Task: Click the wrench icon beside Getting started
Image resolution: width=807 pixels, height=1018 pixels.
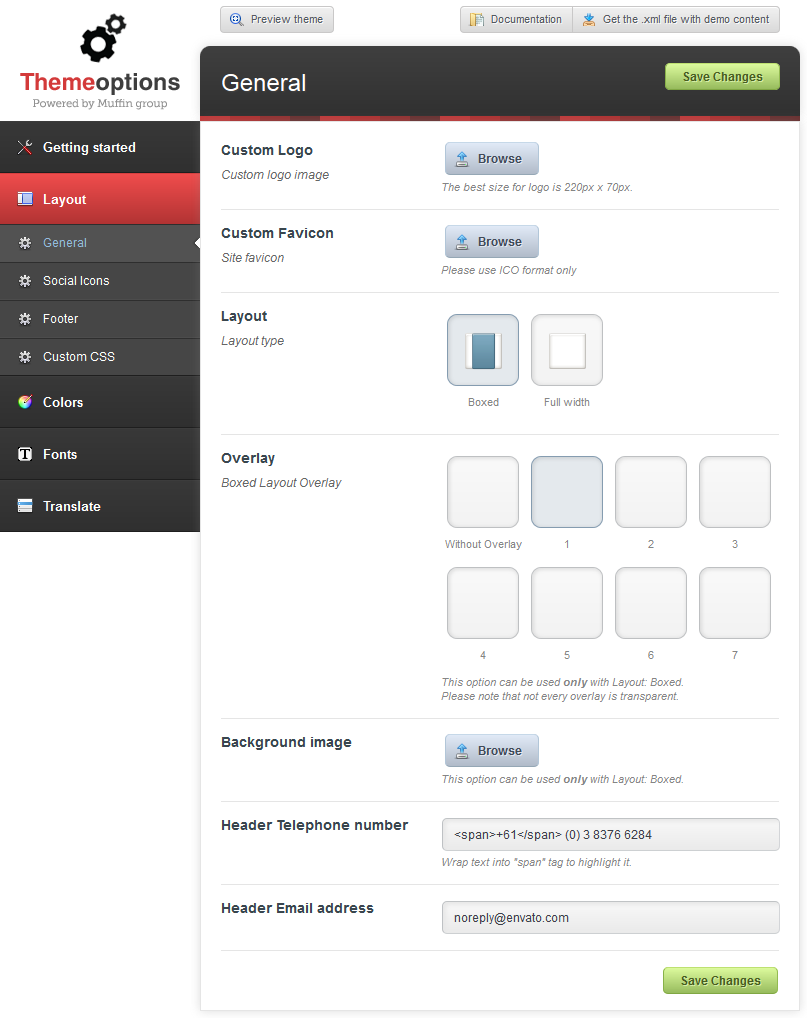Action: pyautogui.click(x=25, y=148)
